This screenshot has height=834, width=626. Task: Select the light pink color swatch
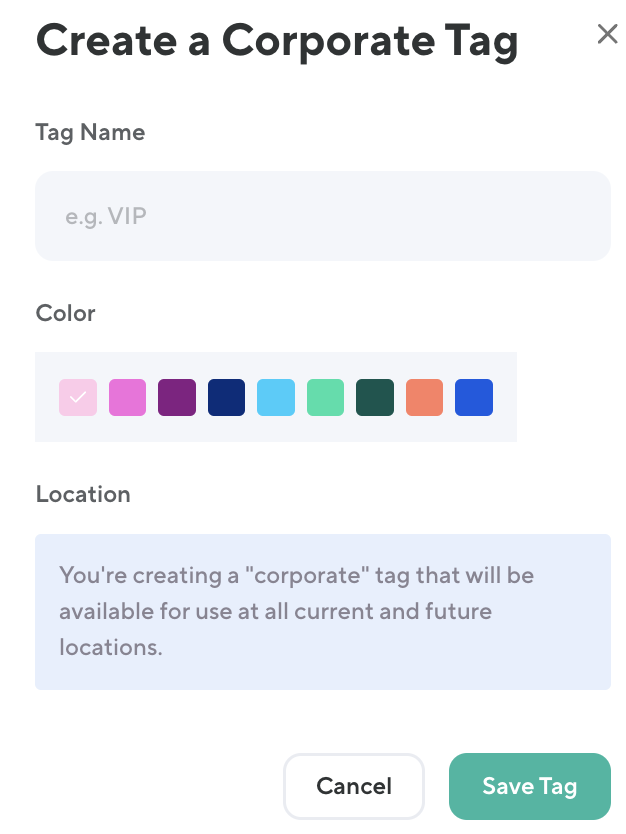pos(78,397)
